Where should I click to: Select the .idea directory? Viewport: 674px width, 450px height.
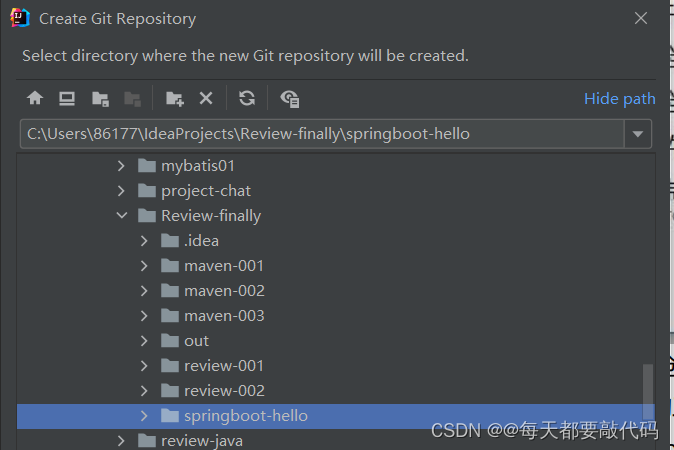tap(335, 241)
